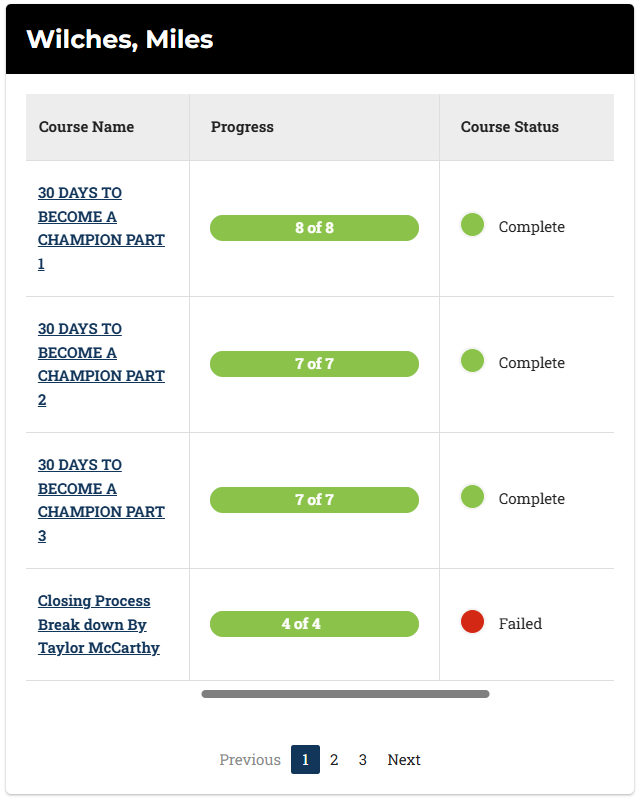Open 30 Days Champion Part 1 course
Image resolution: width=642 pixels, height=801 pixels.
101,228
